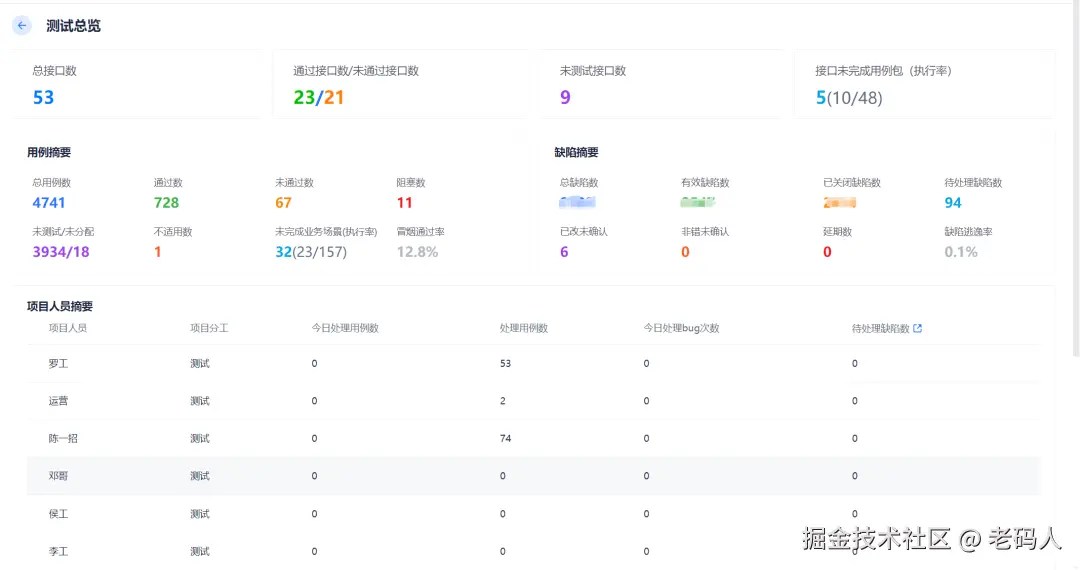This screenshot has height=570, width=1080.
Task: Click the 未通过数 value 67
Action: pos(283,203)
